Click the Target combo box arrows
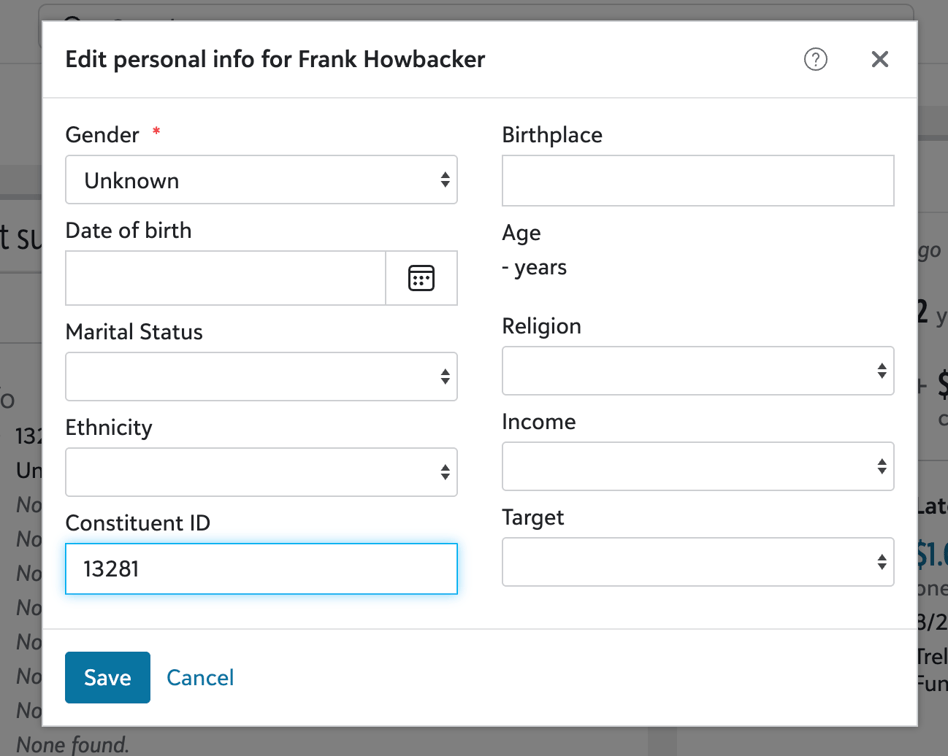Image resolution: width=948 pixels, height=756 pixels. click(x=881, y=562)
